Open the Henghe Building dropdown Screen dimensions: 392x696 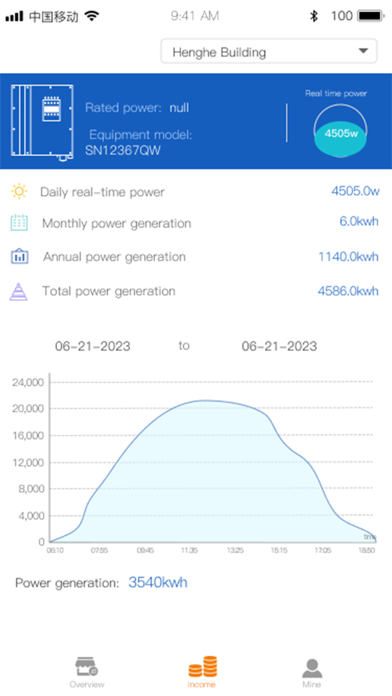[x=269, y=51]
